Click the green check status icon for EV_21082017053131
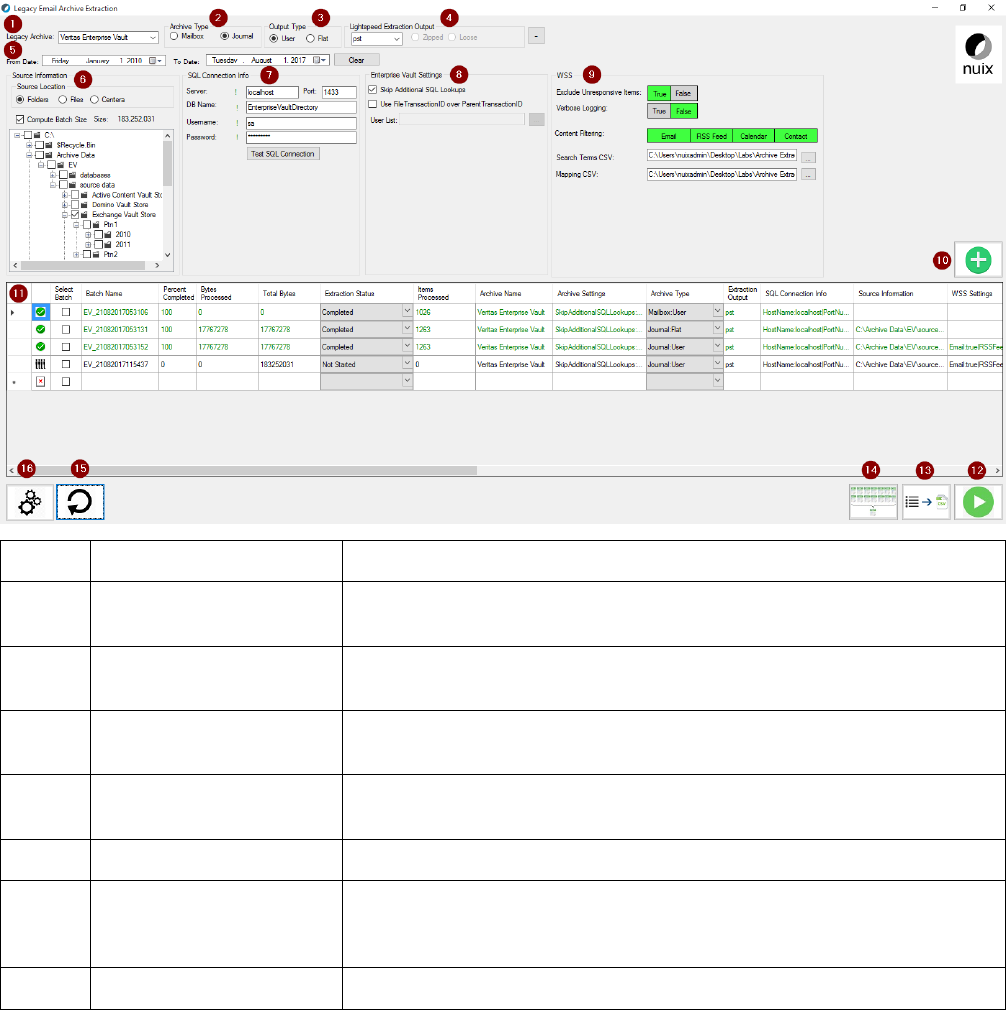This screenshot has width=1006, height=1010. tap(41, 329)
